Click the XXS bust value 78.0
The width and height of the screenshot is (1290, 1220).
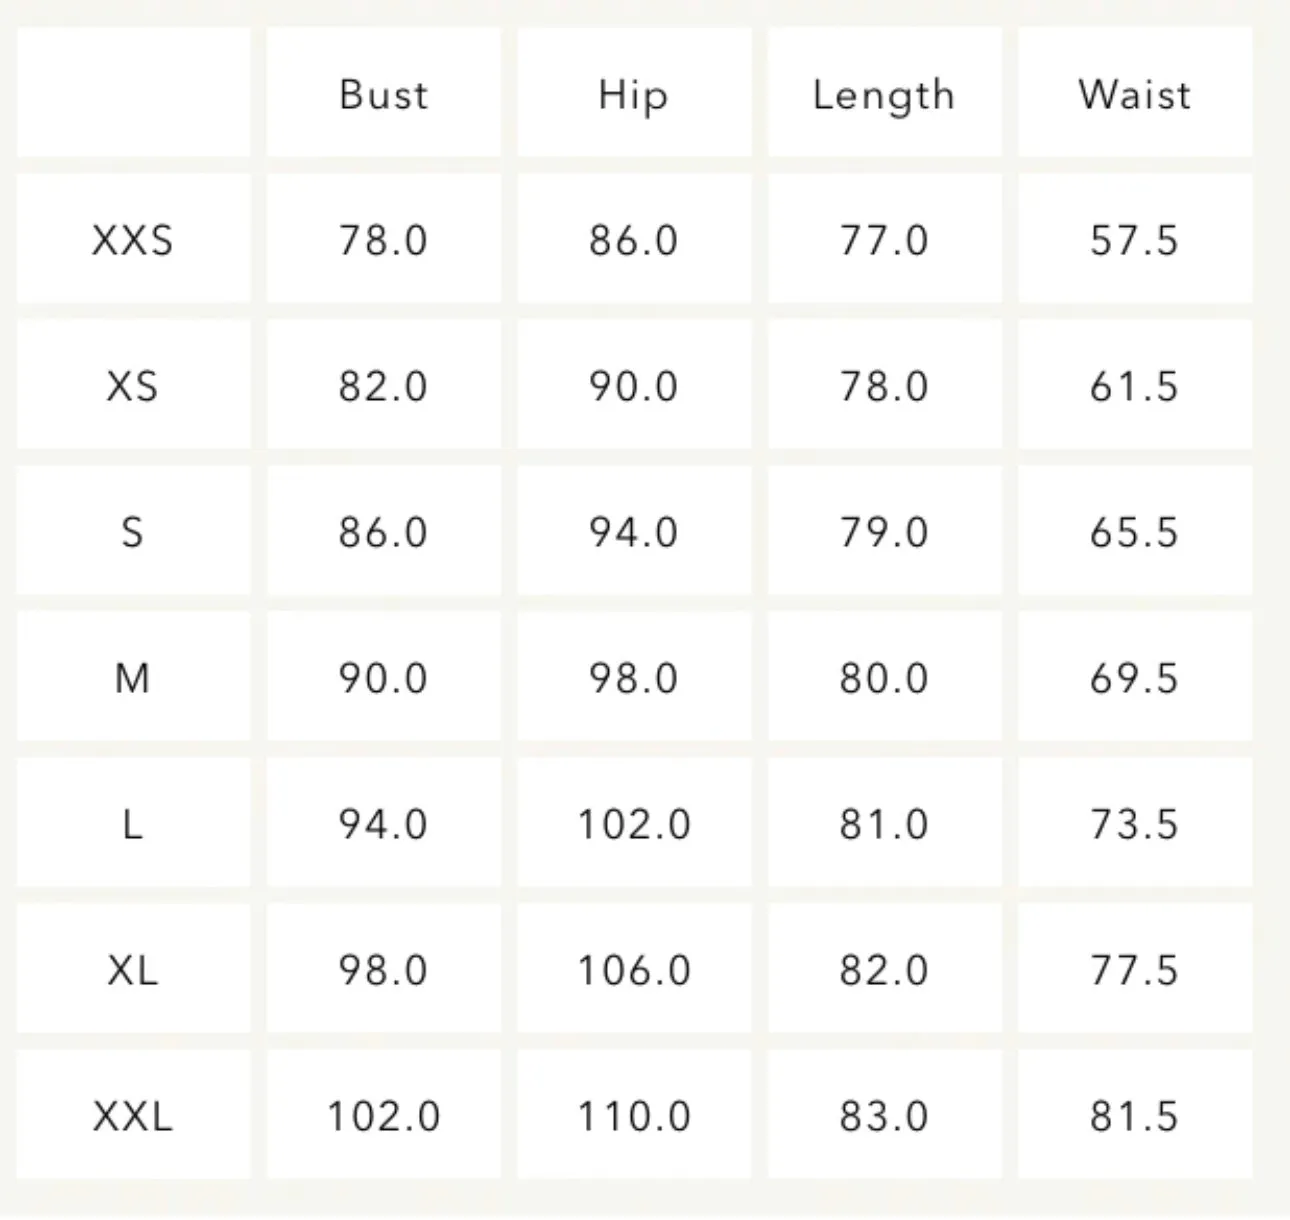(x=384, y=240)
